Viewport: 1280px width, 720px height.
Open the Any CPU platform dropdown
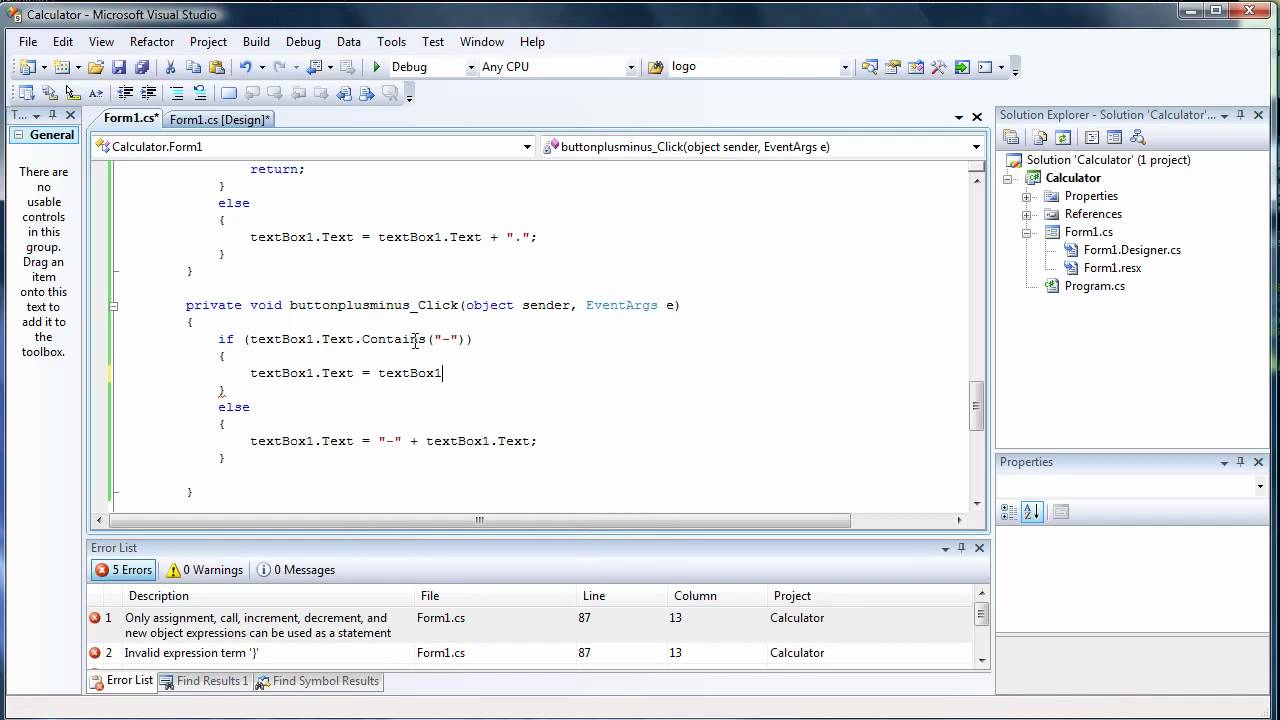(631, 67)
